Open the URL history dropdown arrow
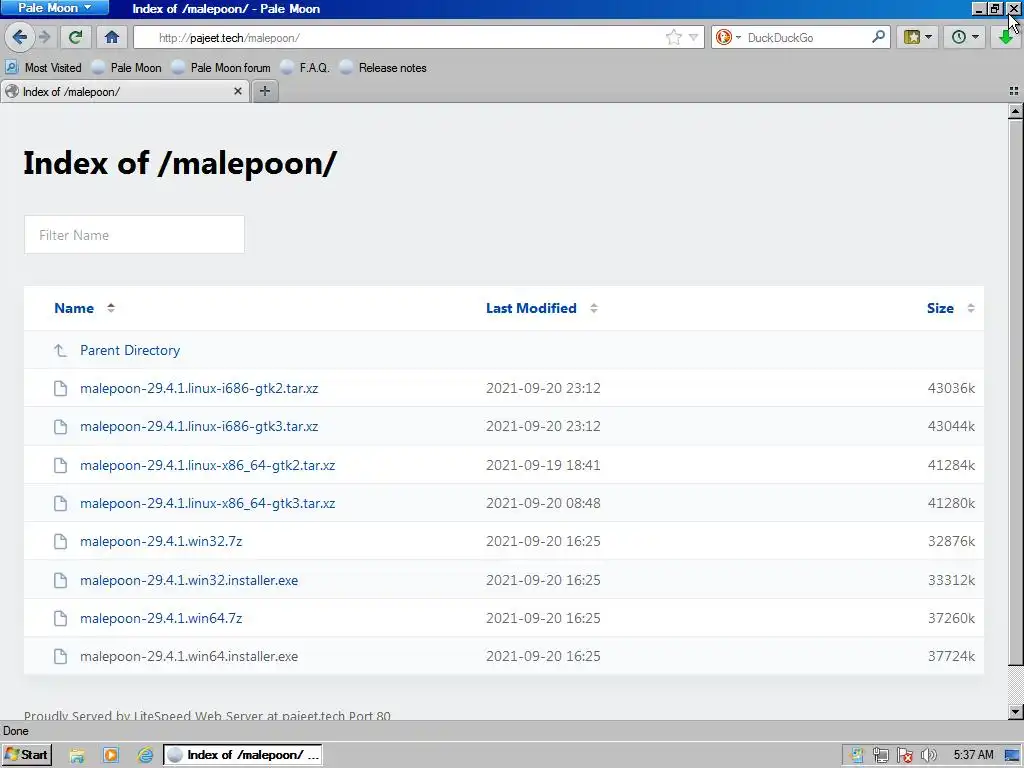 pos(694,37)
